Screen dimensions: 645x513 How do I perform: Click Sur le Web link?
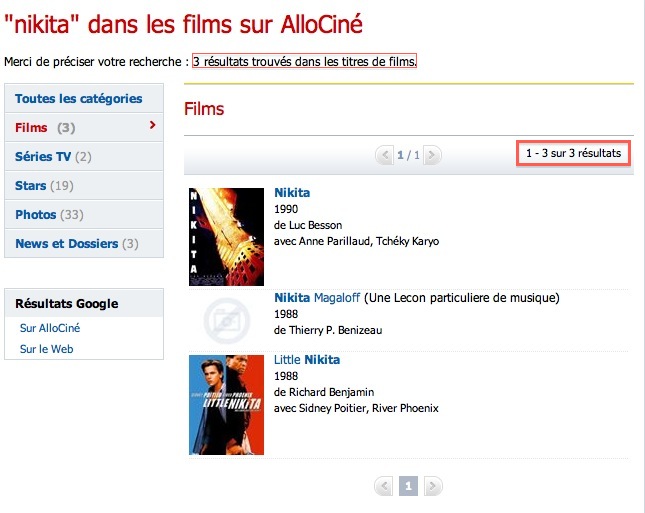(x=47, y=349)
